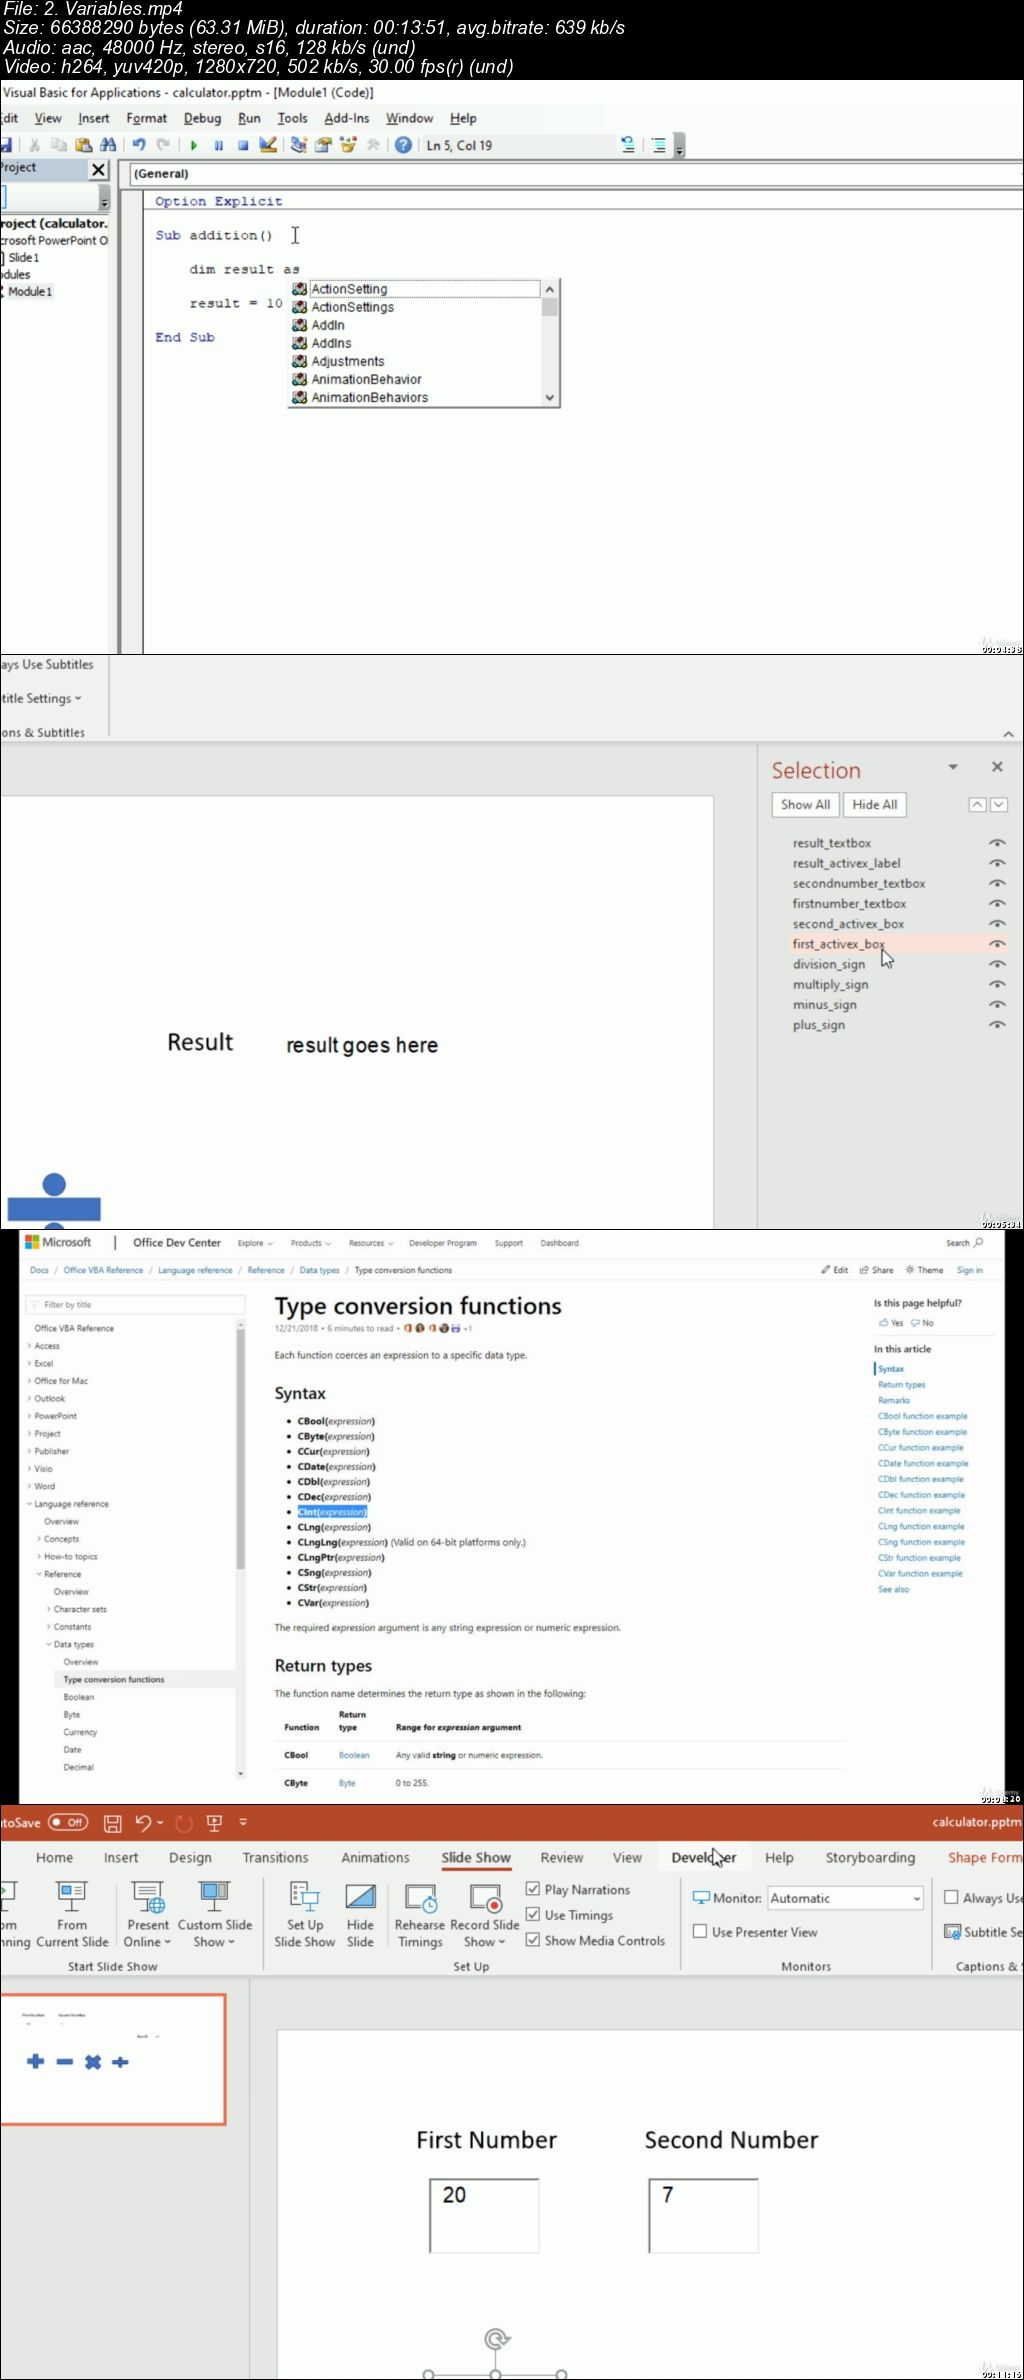This screenshot has width=1024, height=2380.
Task: Uncheck Play Narrations checkbox
Action: click(533, 1889)
